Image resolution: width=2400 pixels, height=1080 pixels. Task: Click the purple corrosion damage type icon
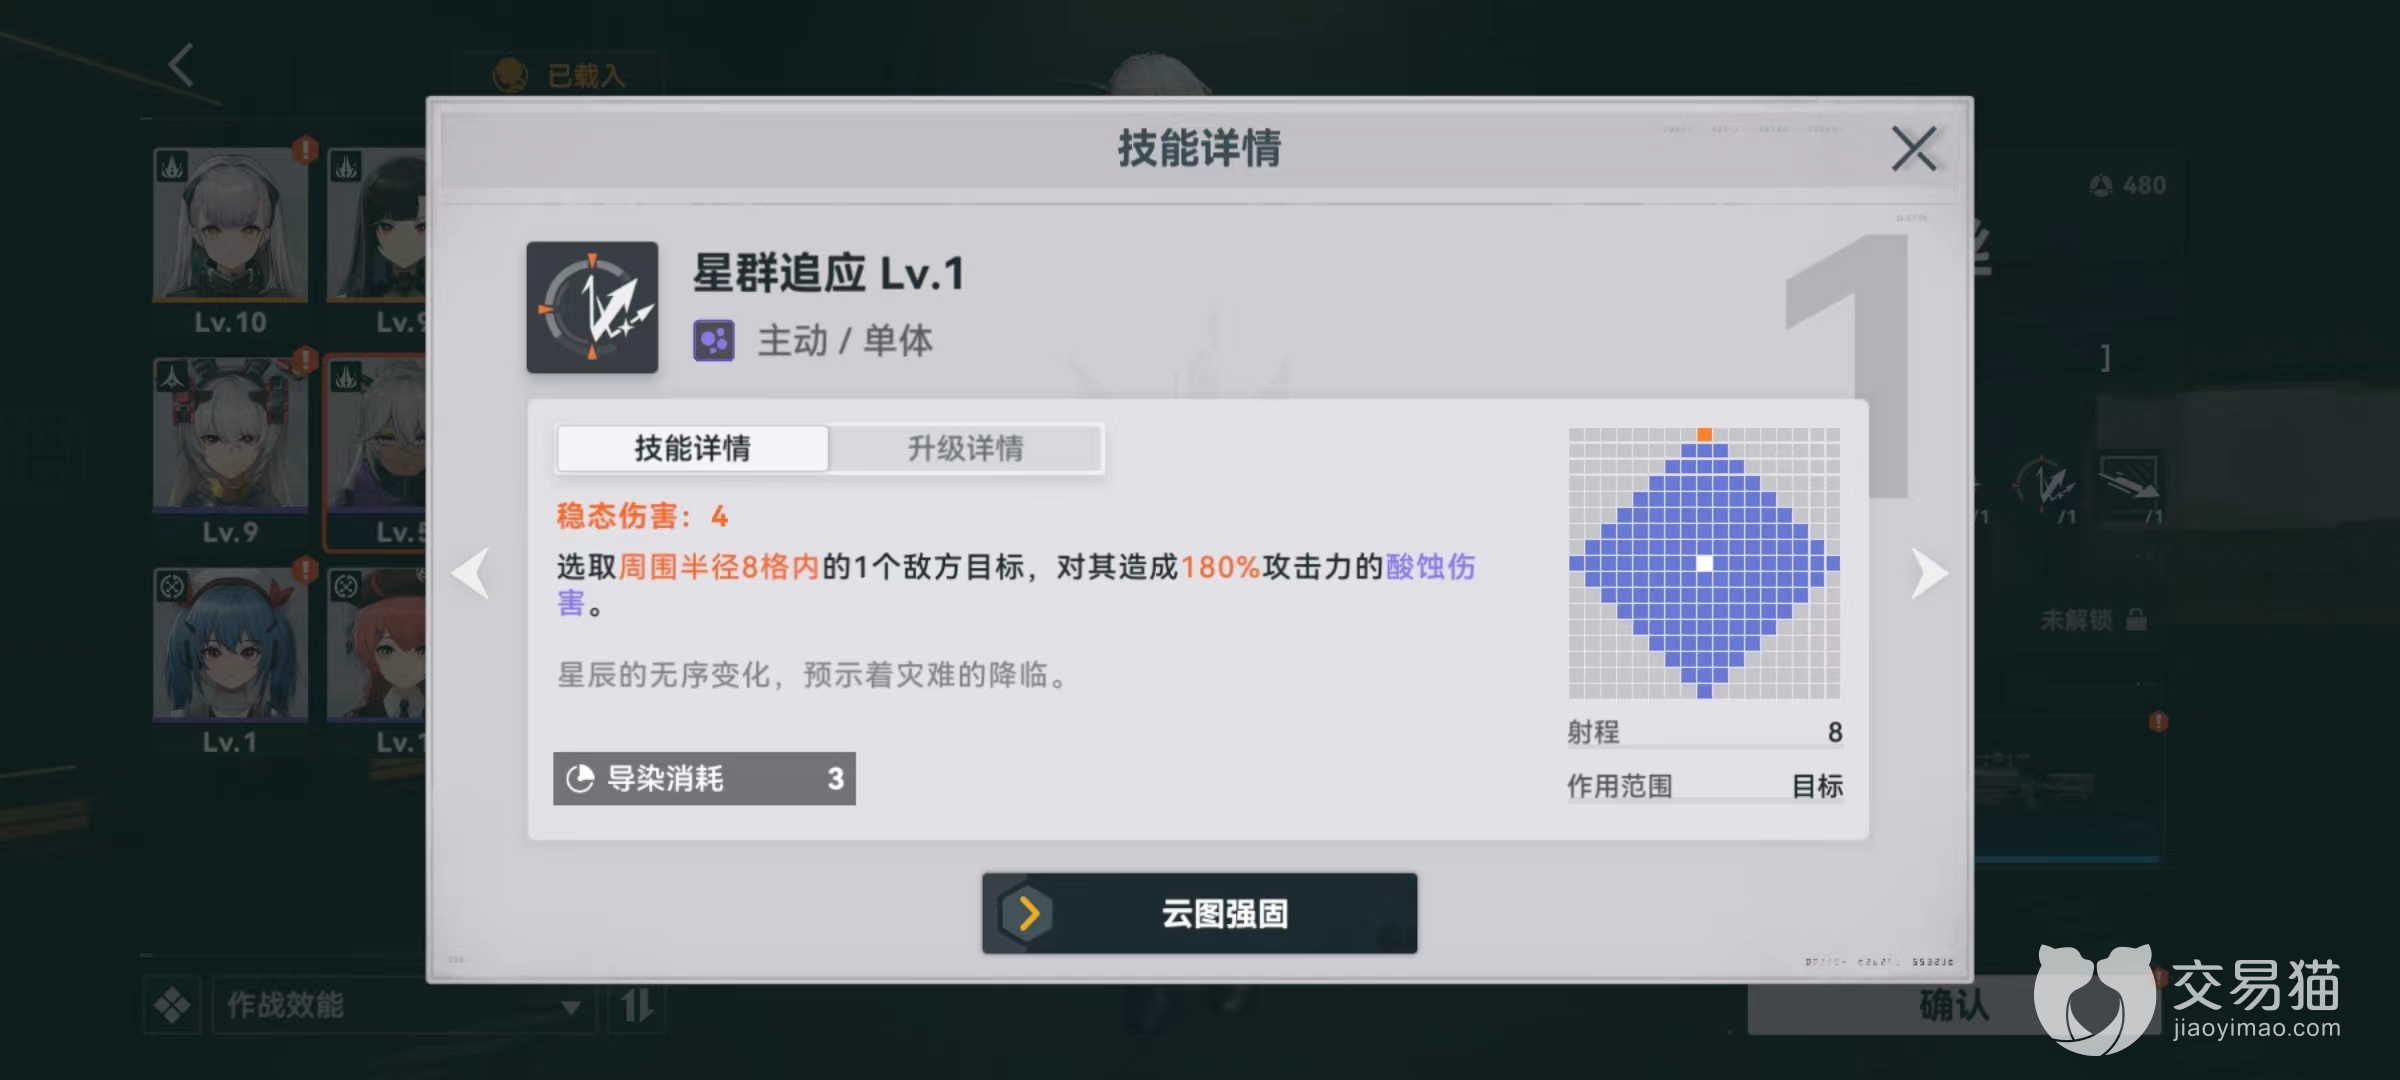point(714,341)
